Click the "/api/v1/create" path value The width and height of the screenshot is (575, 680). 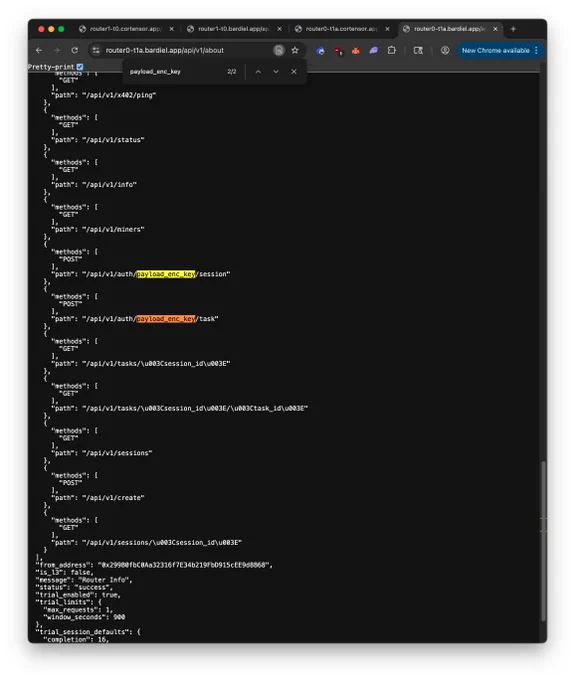point(113,497)
